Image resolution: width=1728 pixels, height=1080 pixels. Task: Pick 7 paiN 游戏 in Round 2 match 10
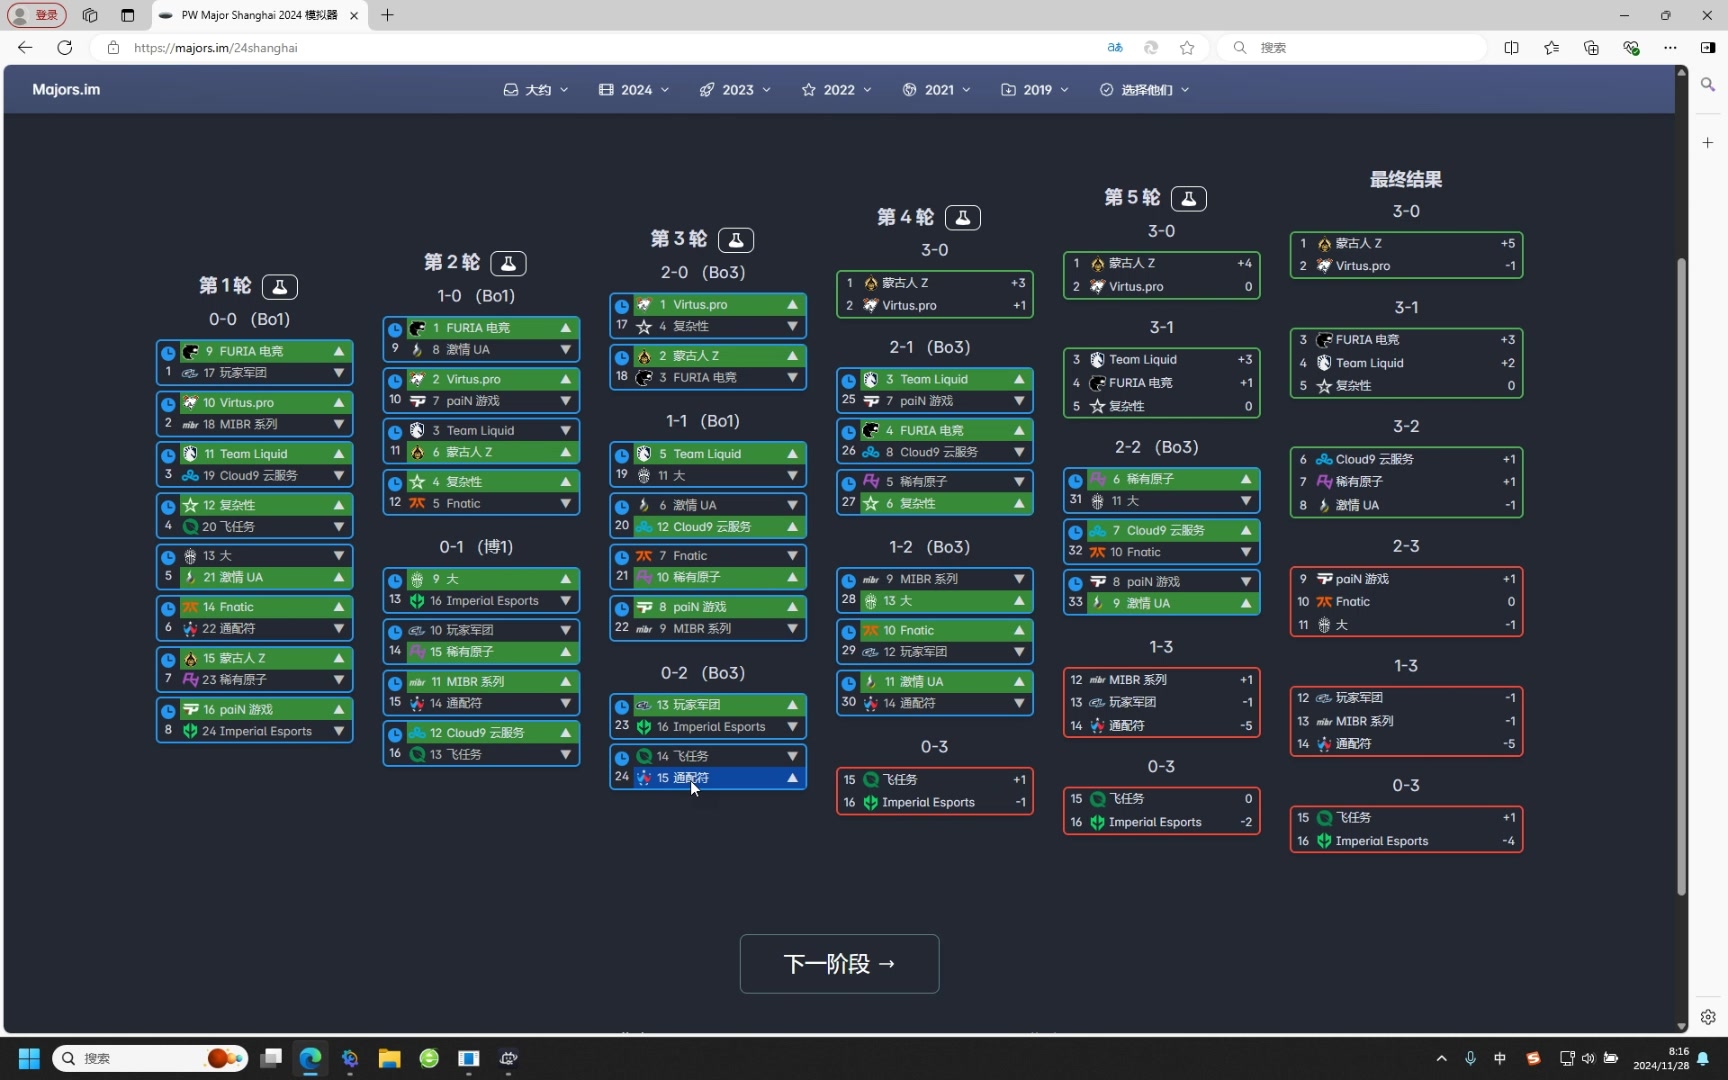tap(492, 401)
